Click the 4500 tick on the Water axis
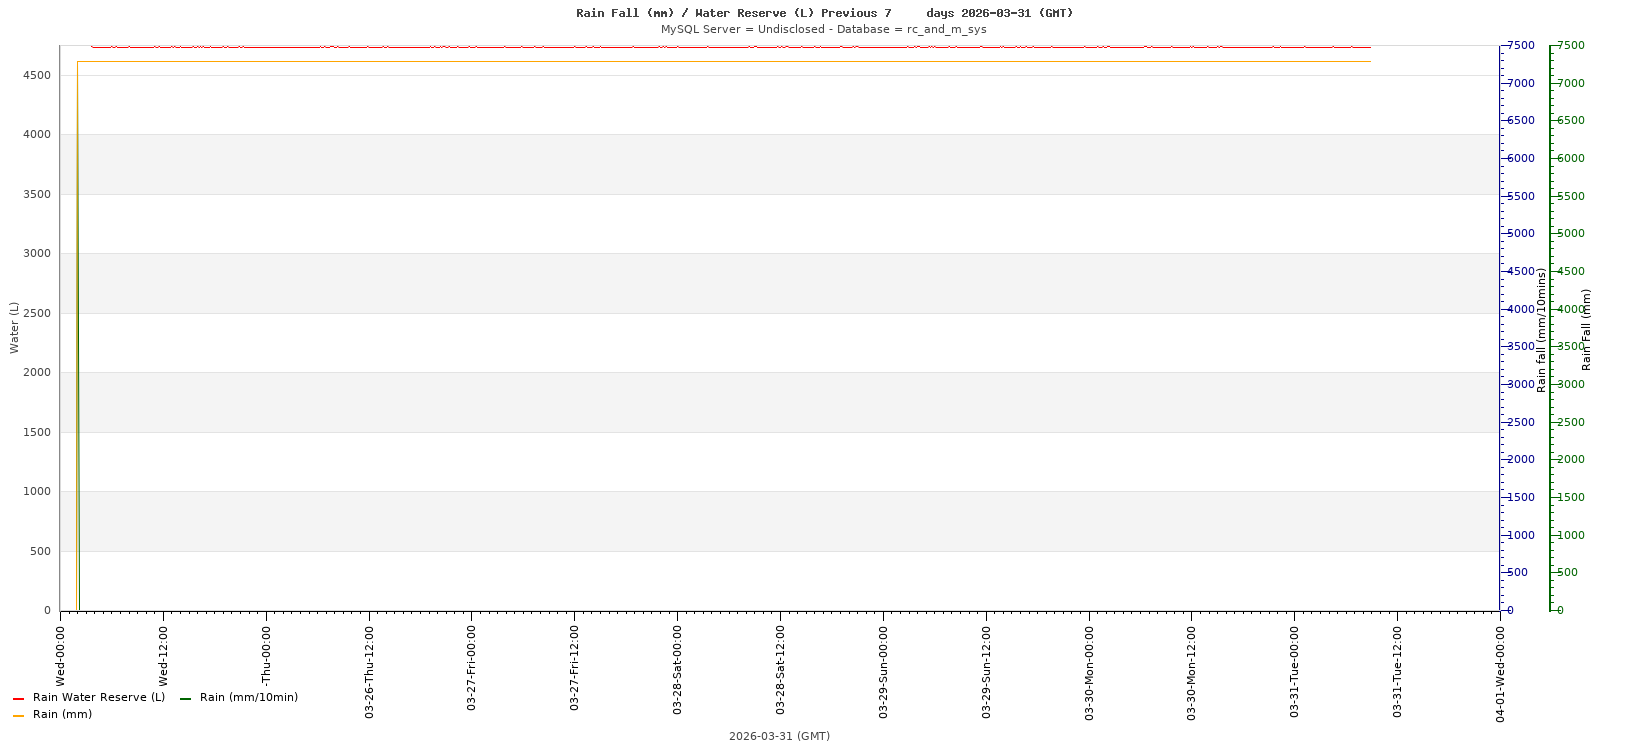The image size is (1650, 750). click(x=37, y=76)
